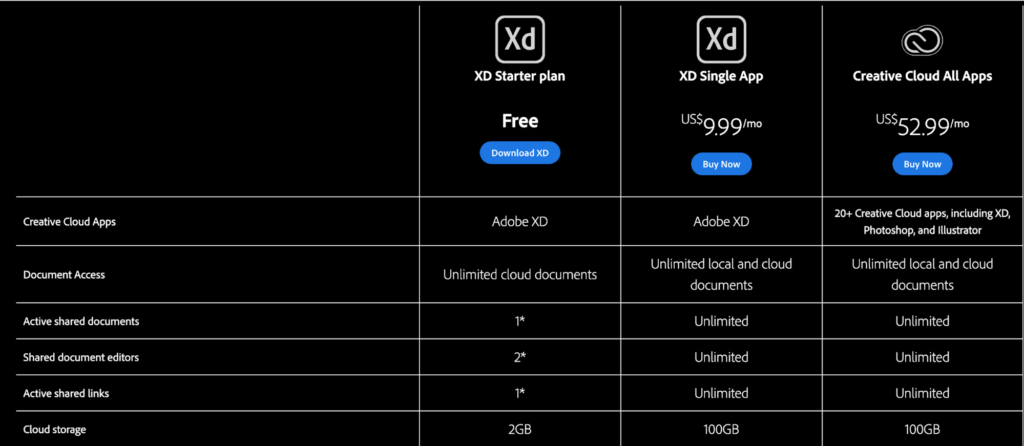The image size is (1024, 446).
Task: Select the Creative Cloud All Apps title
Action: pyautogui.click(x=922, y=76)
